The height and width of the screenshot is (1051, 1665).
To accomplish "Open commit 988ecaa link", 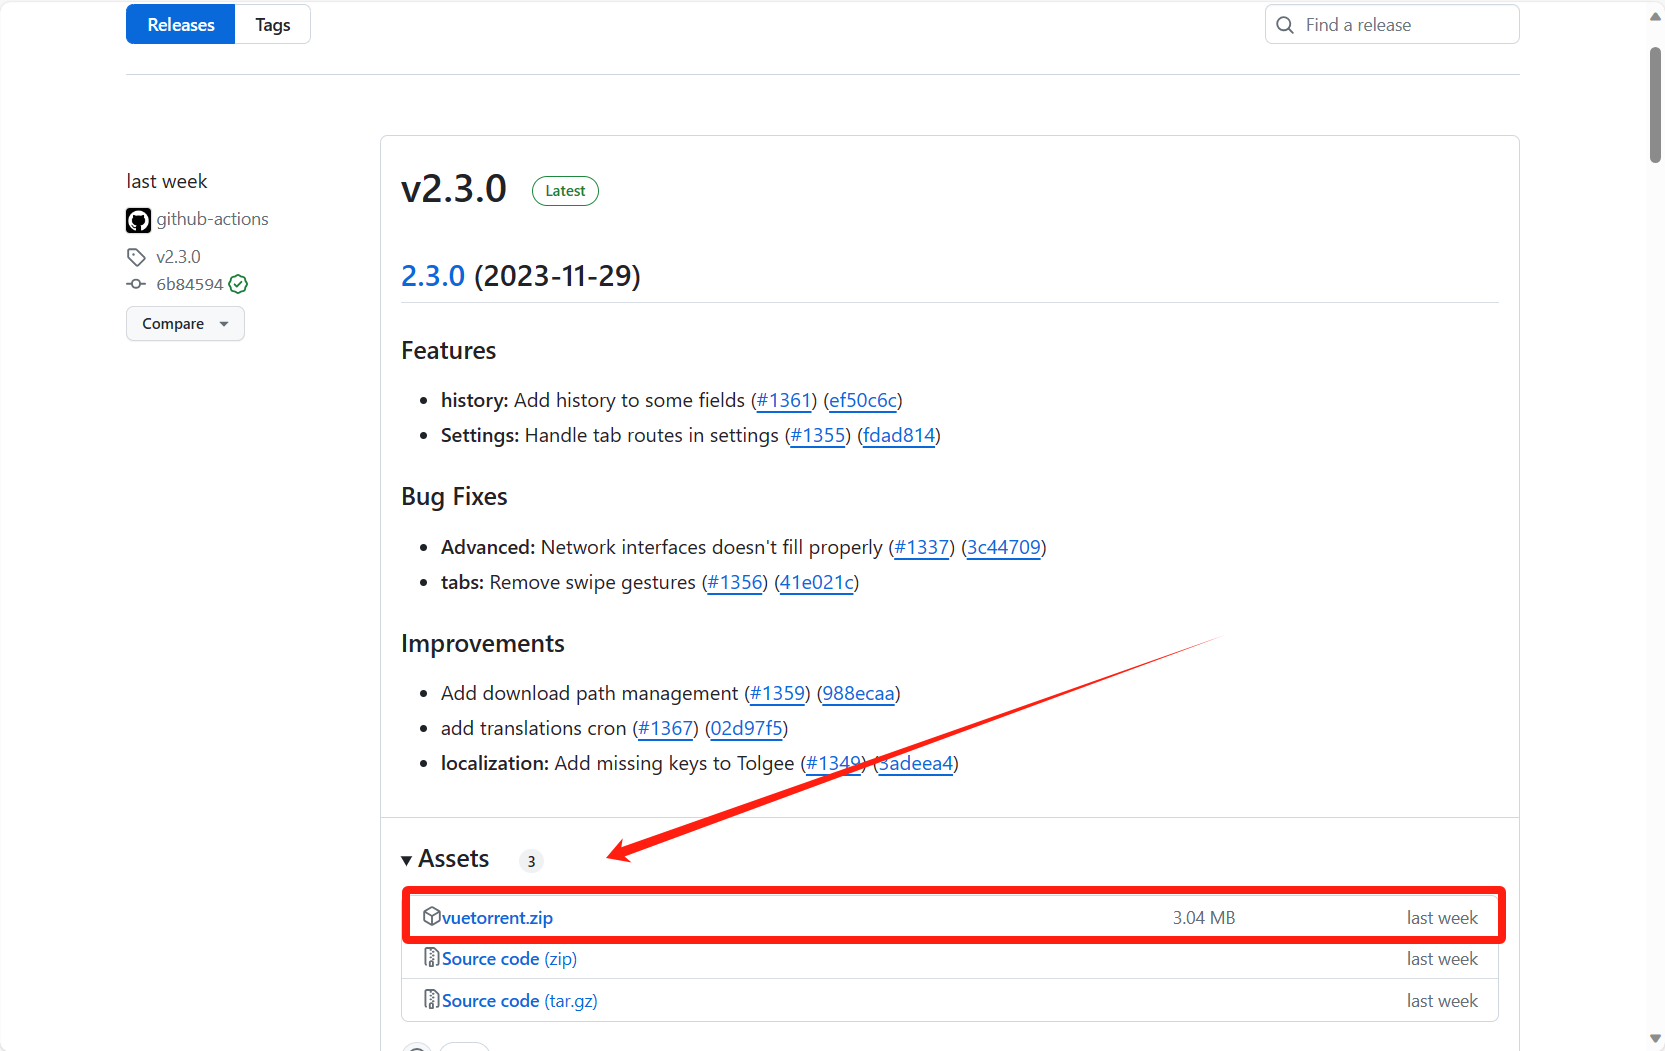I will pyautogui.click(x=858, y=694).
